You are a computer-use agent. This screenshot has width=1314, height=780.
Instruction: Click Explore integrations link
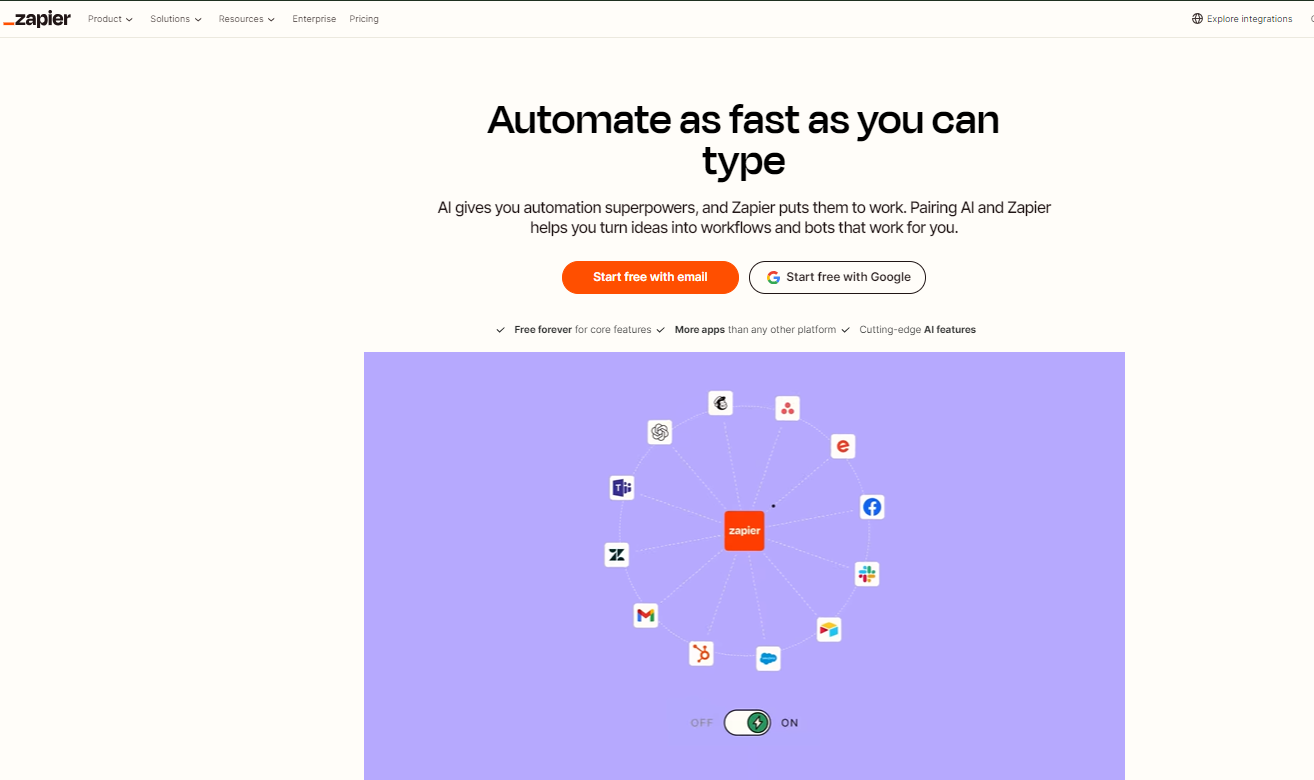tap(1249, 19)
